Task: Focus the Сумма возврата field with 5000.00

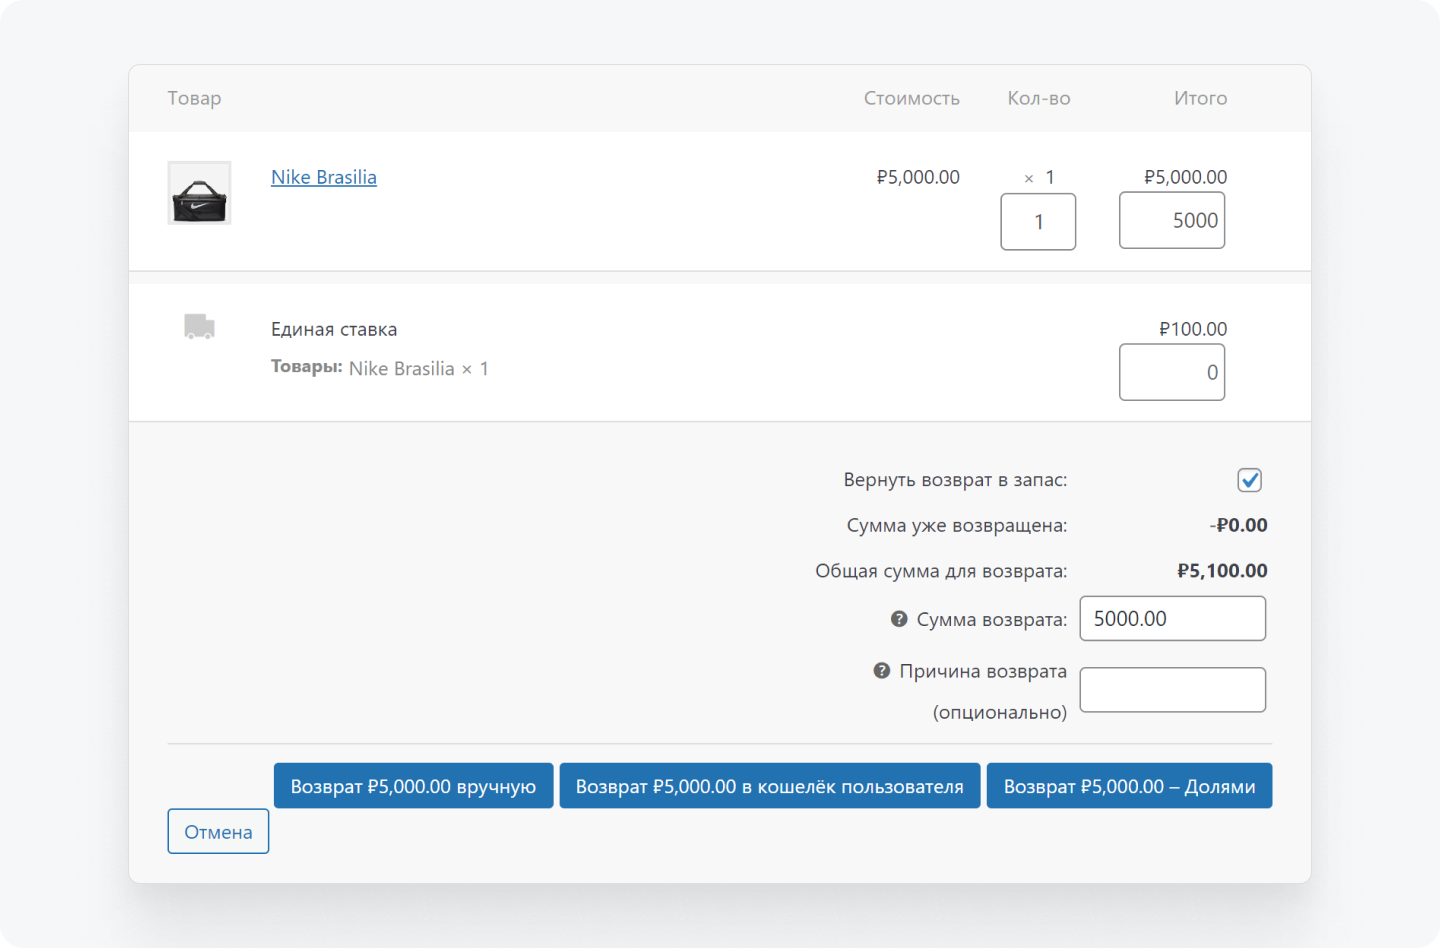Action: point(1173,618)
